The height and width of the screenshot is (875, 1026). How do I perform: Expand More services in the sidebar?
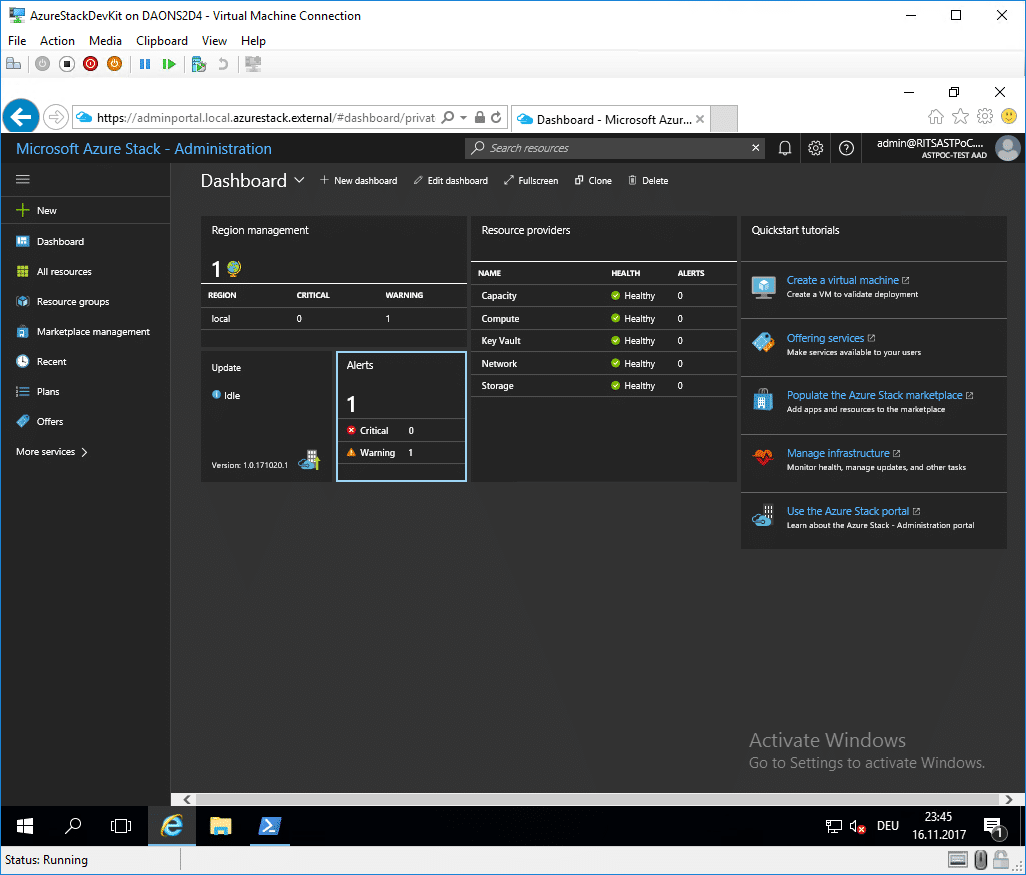coord(52,452)
